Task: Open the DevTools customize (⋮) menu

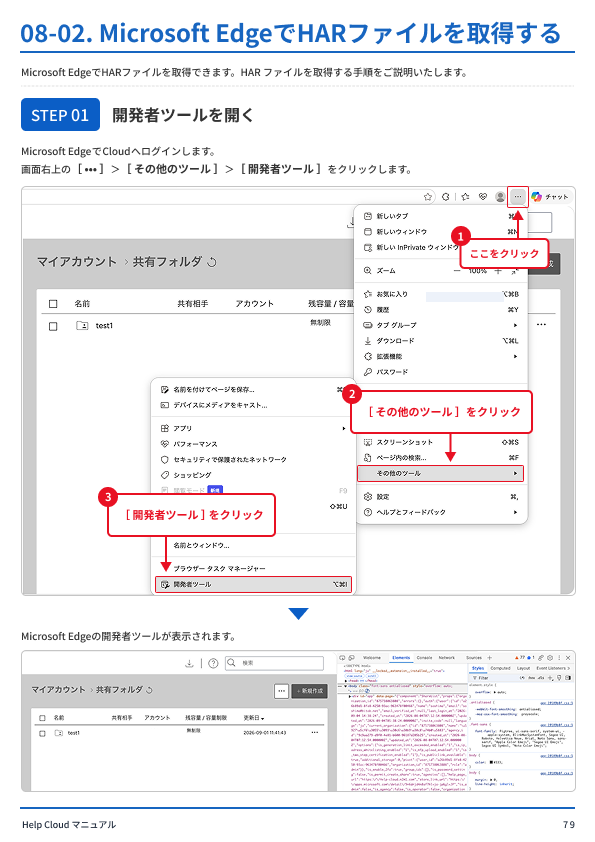Action: coord(559,658)
